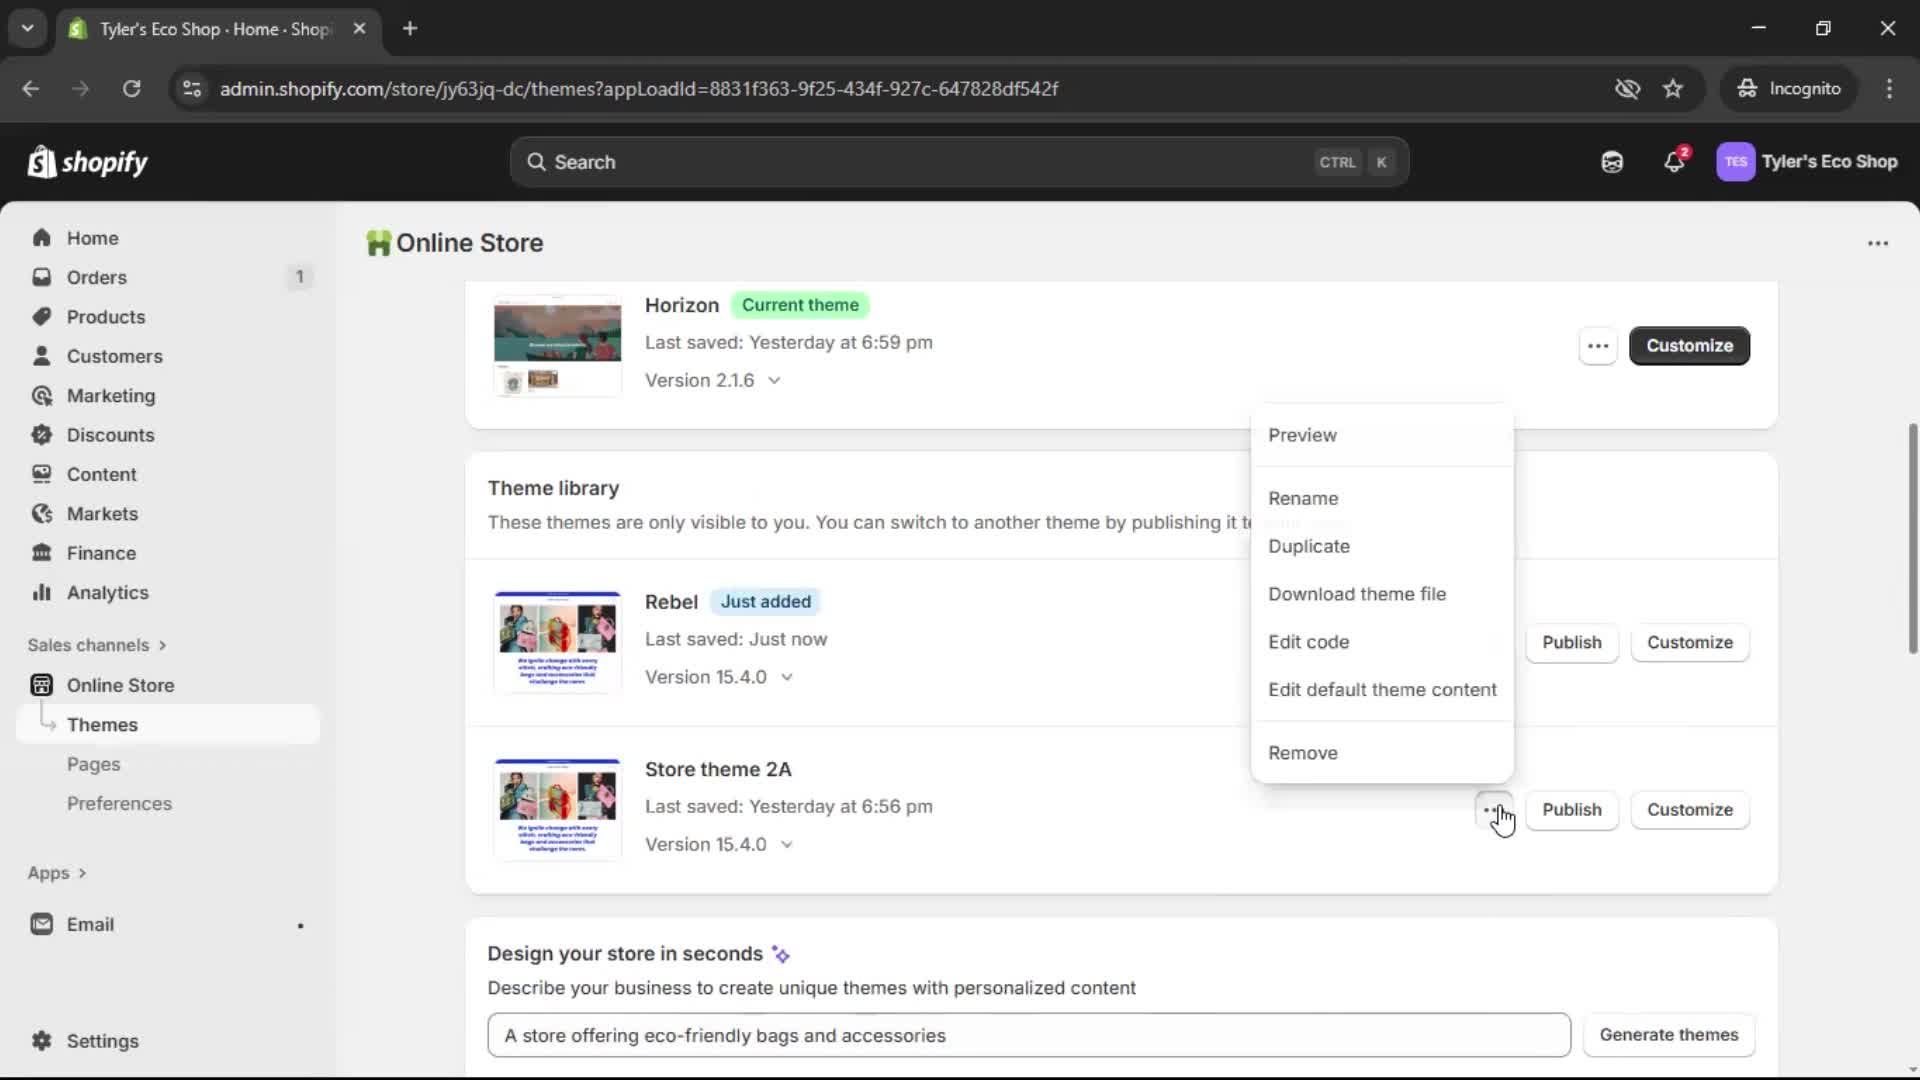The image size is (1920, 1080).
Task: Click the three-dot menu beside Horizon Customize
Action: tap(1598, 346)
